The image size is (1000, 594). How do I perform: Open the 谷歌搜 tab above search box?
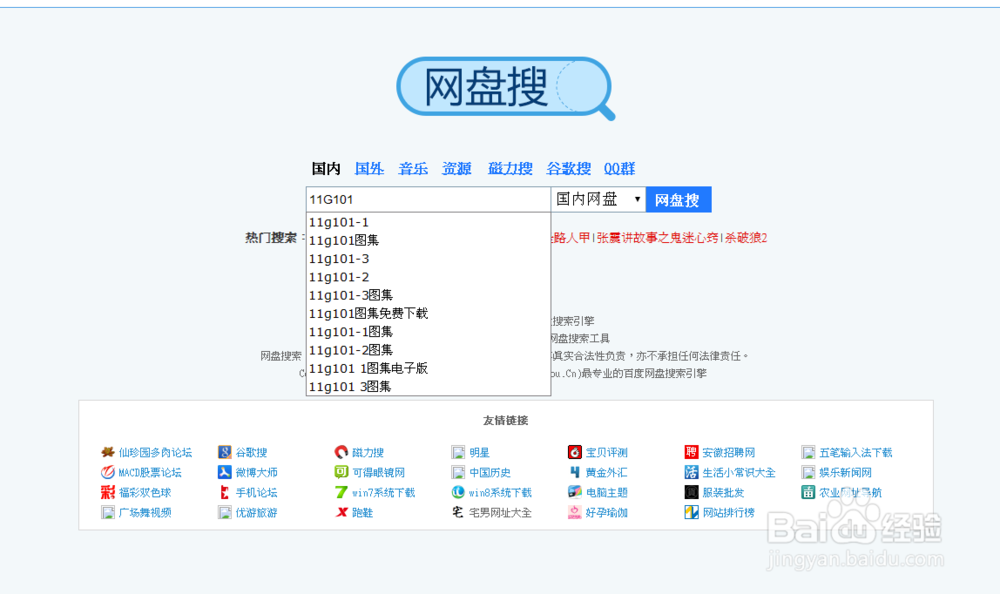[x=568, y=168]
